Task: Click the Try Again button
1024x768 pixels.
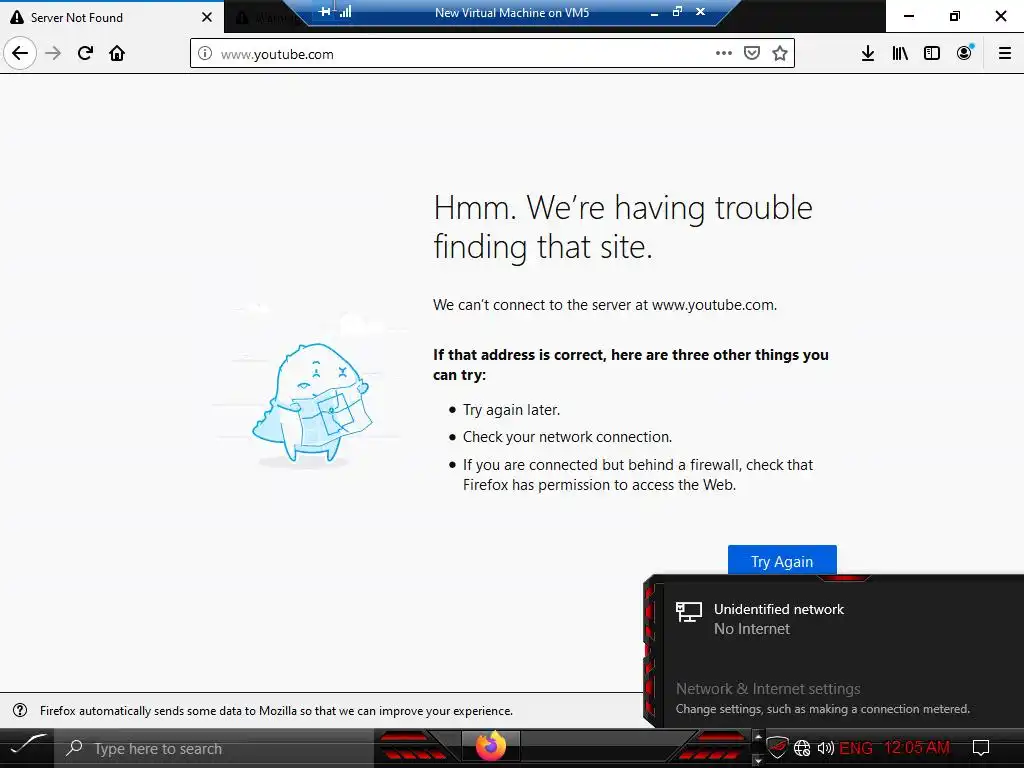Action: pos(782,561)
